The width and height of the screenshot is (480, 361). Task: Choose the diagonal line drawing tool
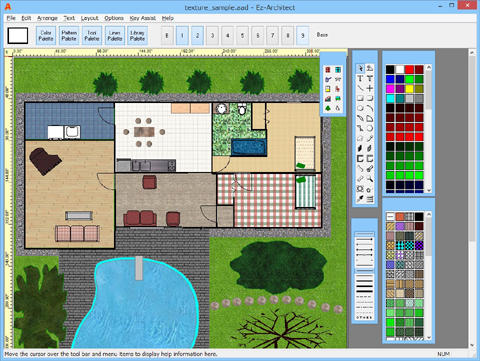coord(360,88)
